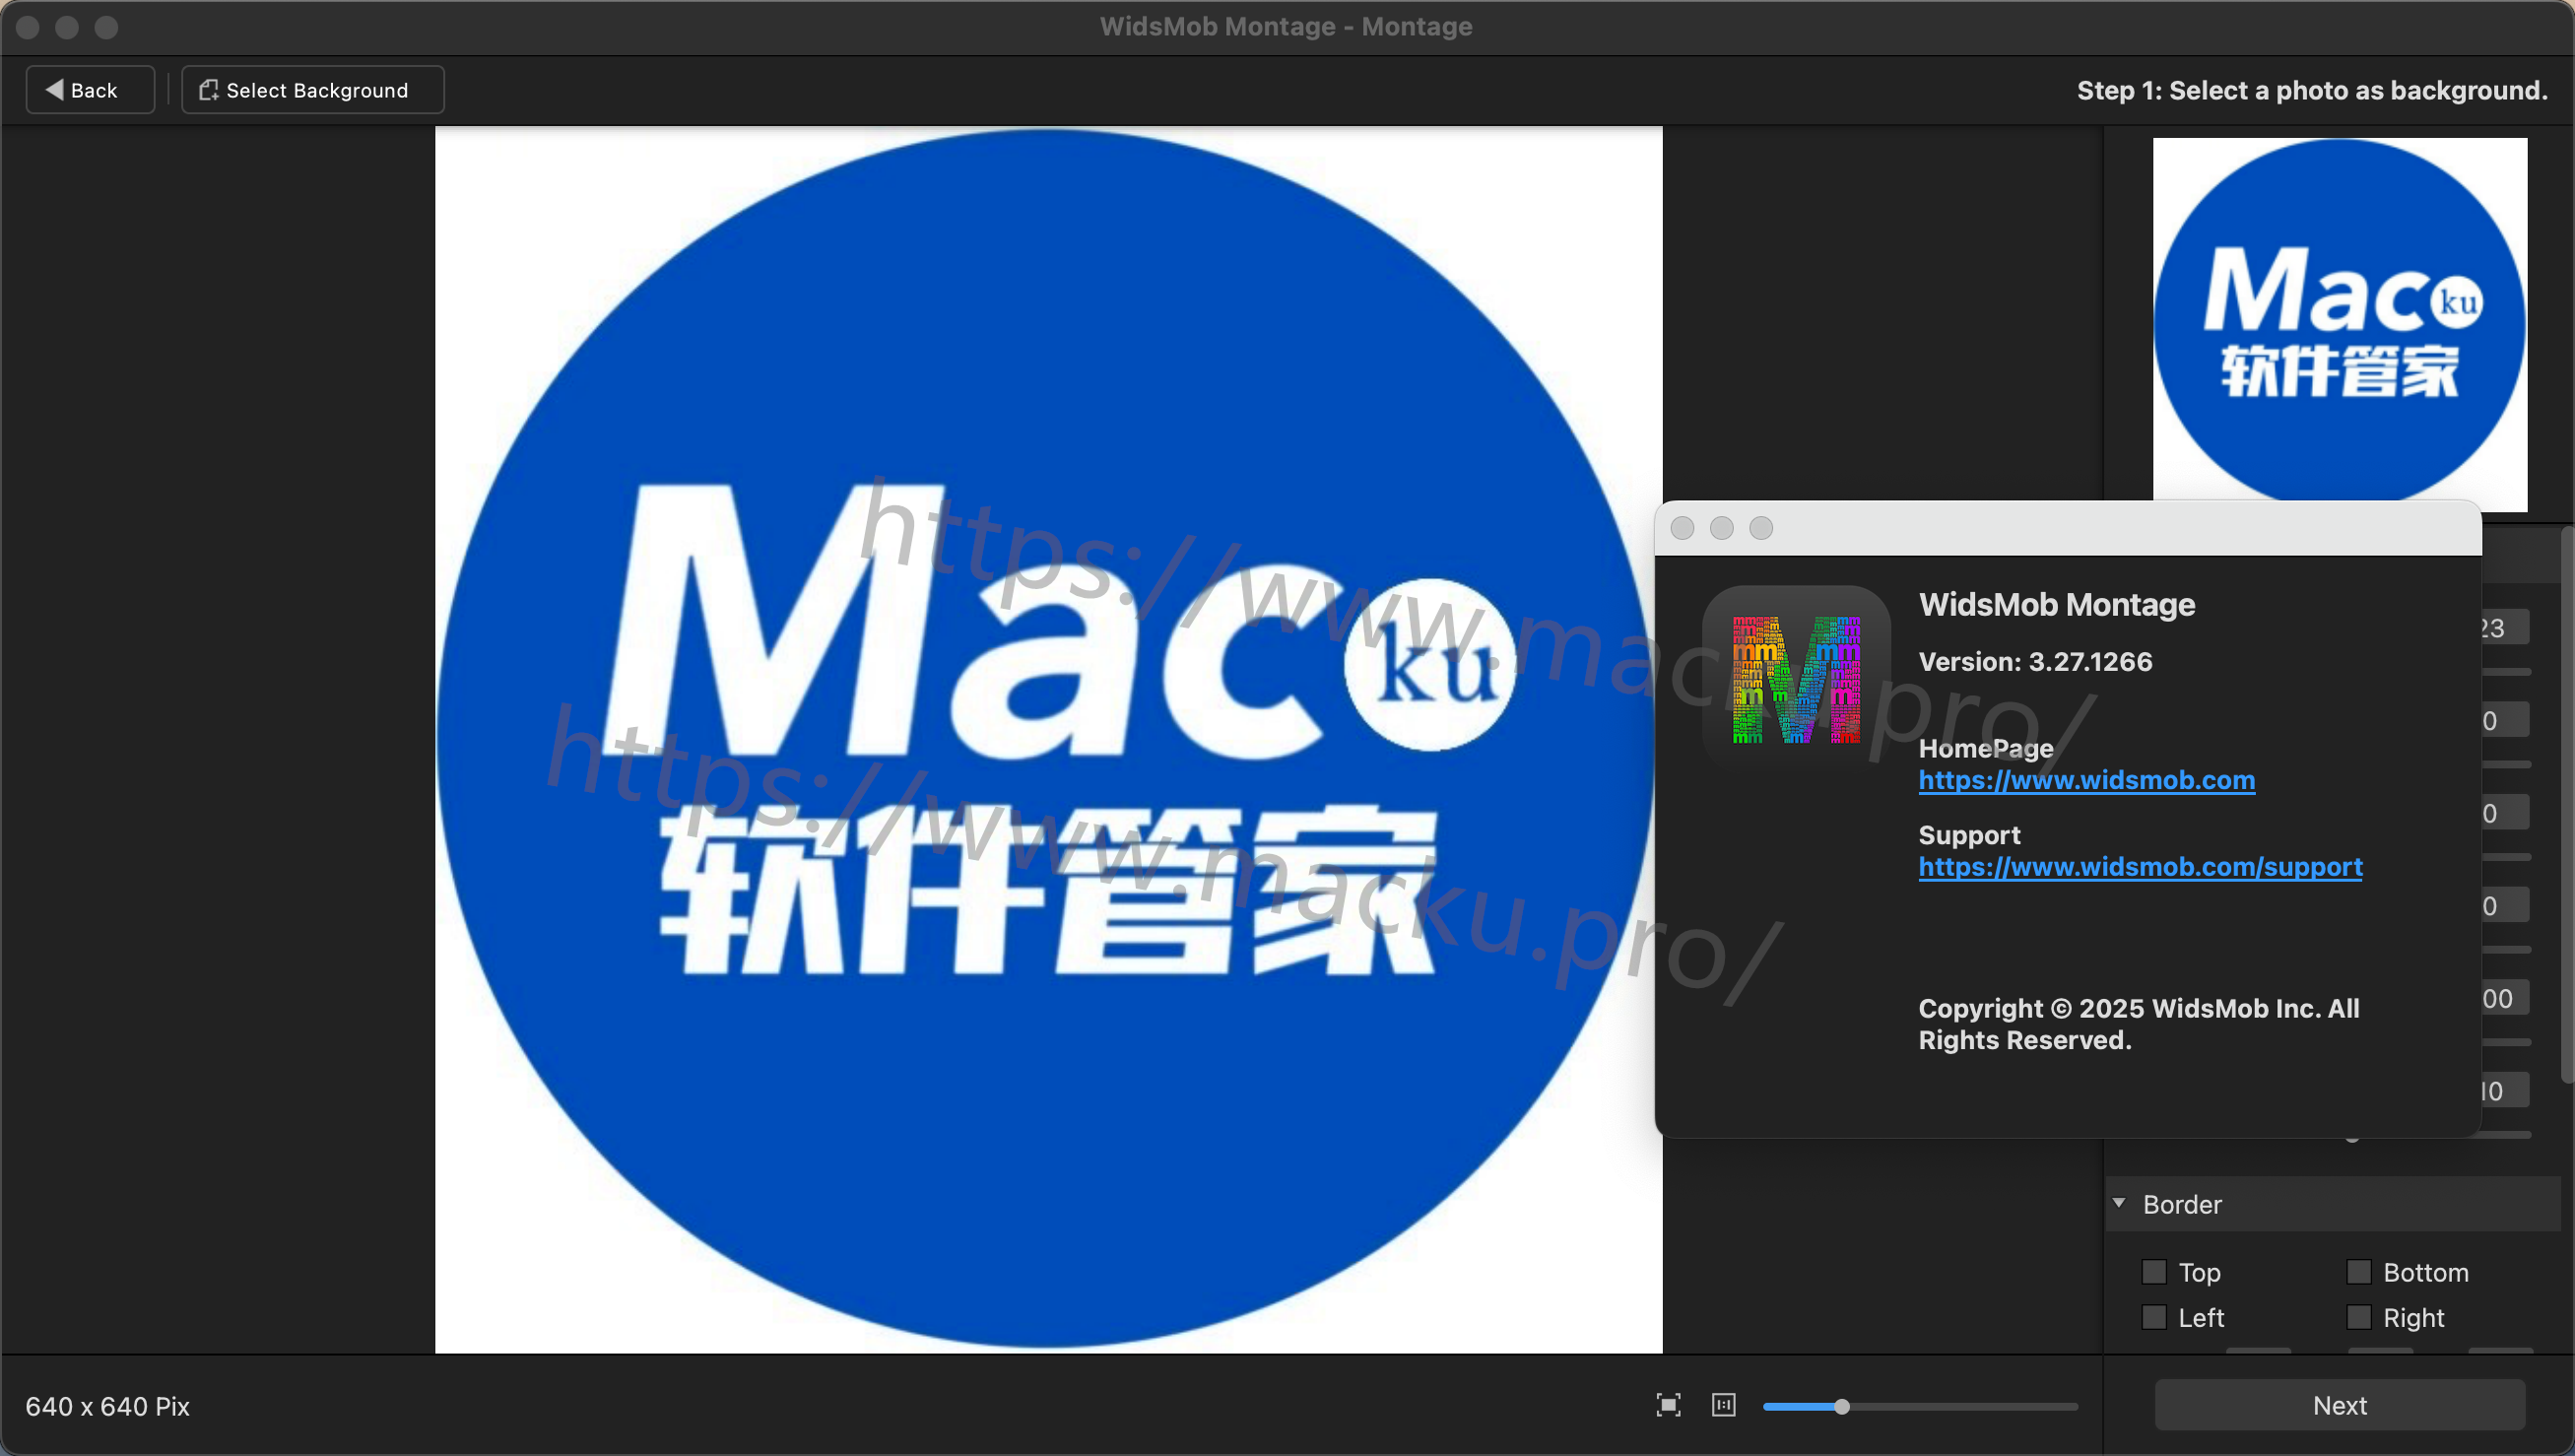Click the 'WidsMob Montage' title in About dialog

pos(2057,605)
